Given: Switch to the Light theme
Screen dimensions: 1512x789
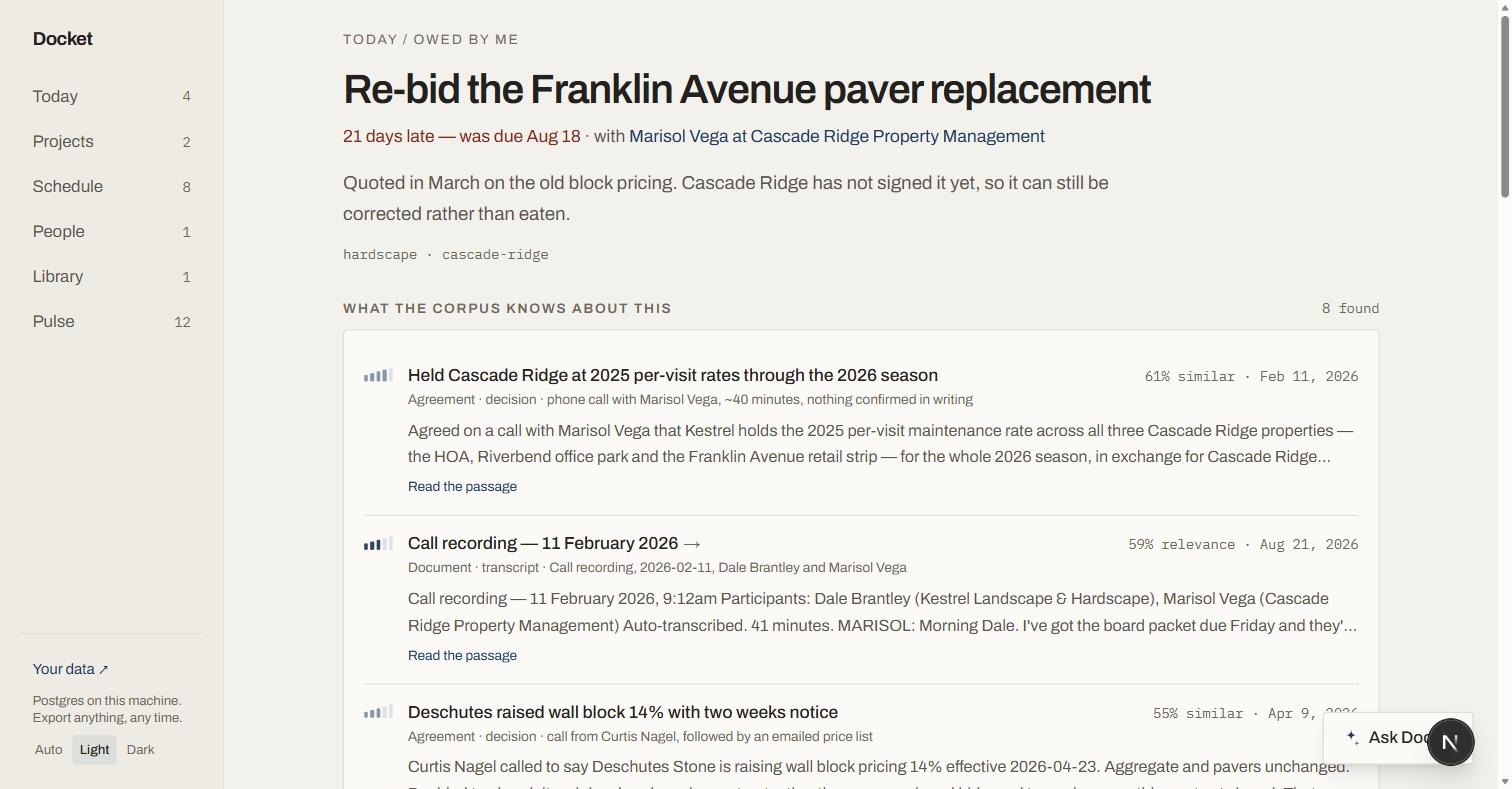Looking at the screenshot, I should (94, 750).
